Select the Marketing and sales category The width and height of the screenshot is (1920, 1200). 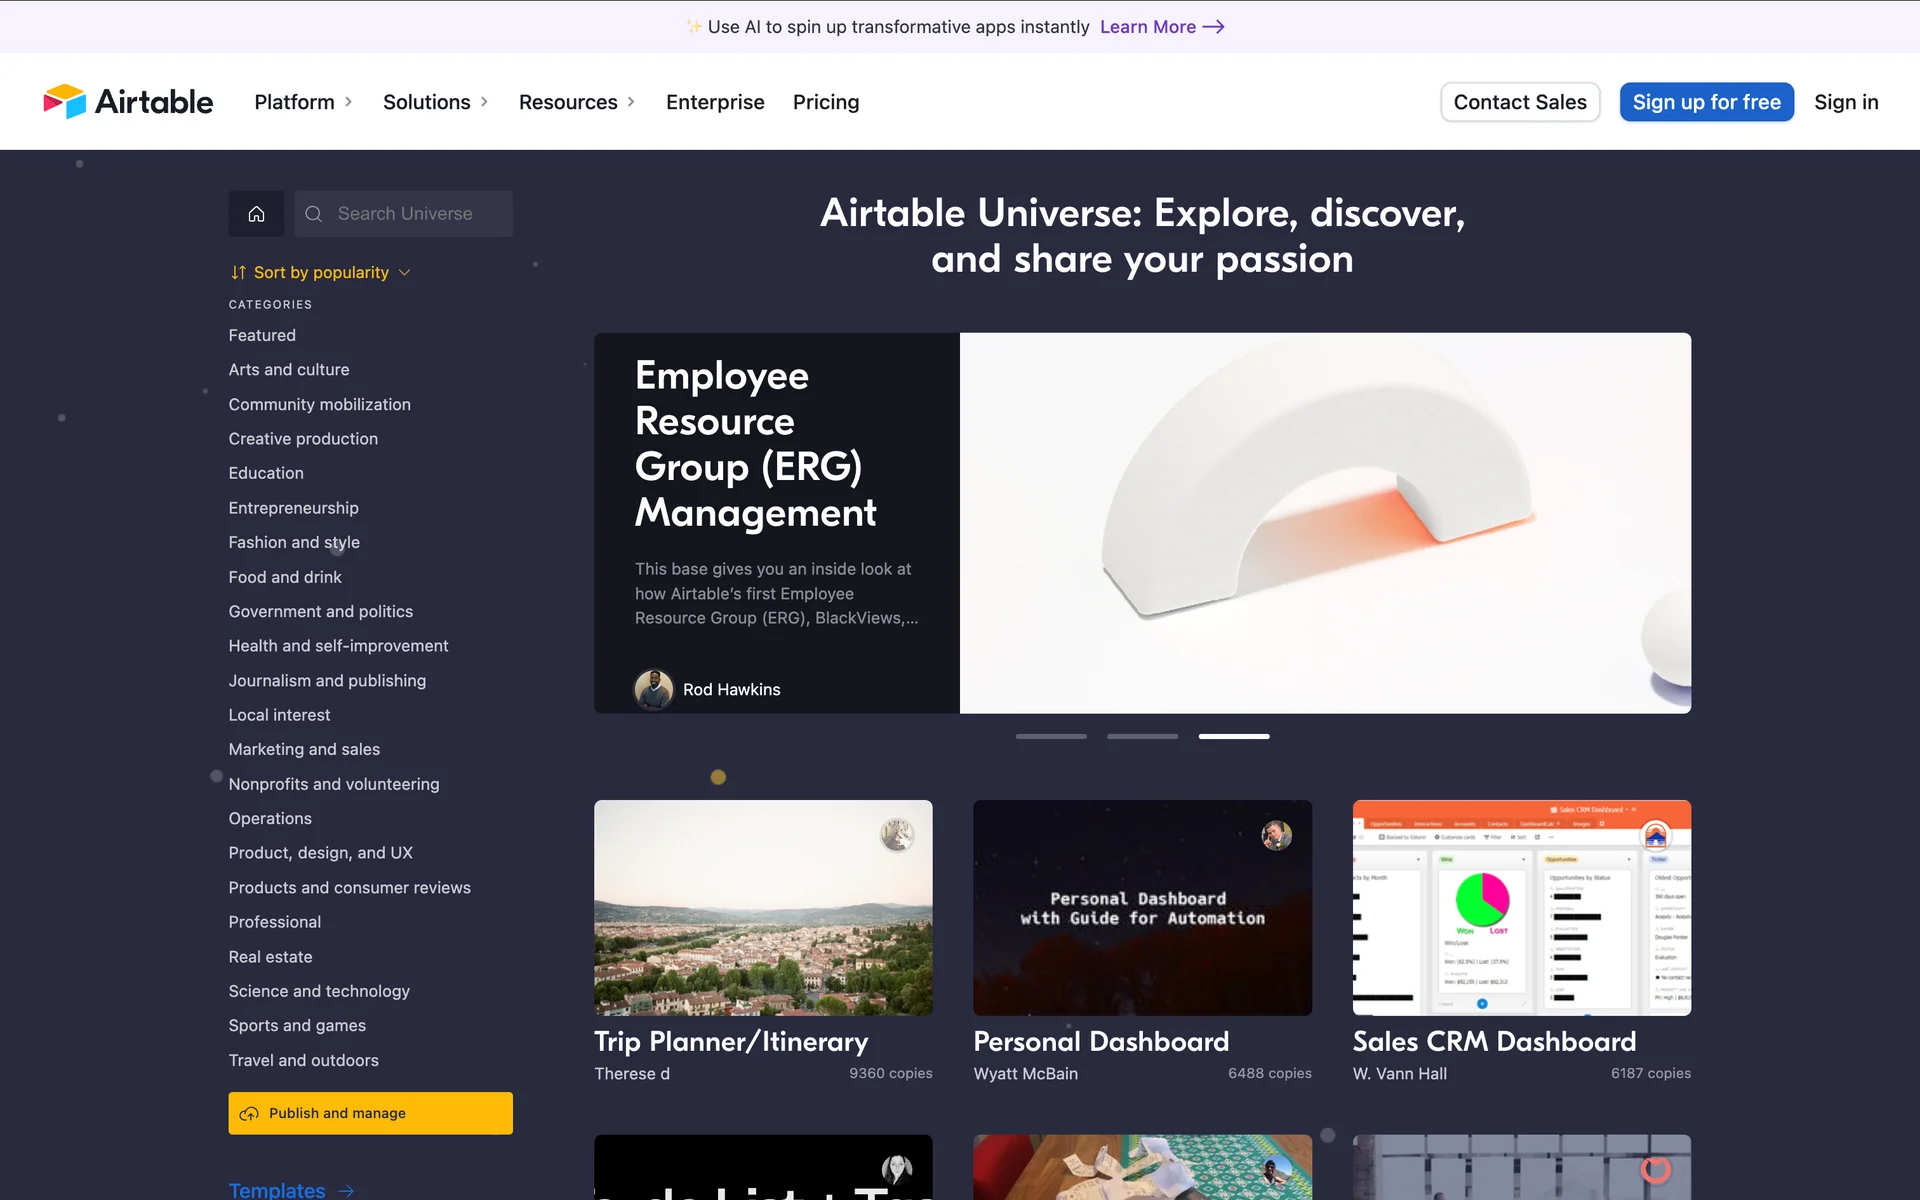(x=304, y=749)
